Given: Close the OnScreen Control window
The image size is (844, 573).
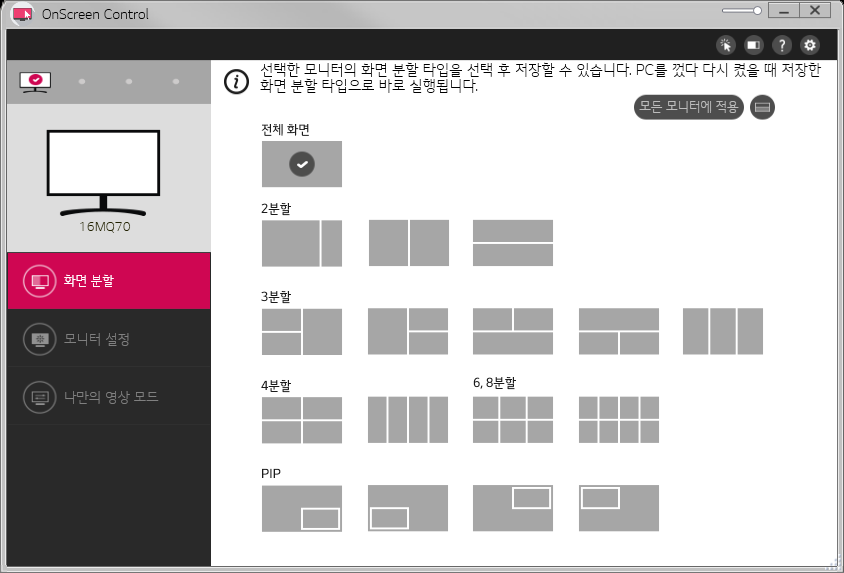Looking at the screenshot, I should coord(815,11).
